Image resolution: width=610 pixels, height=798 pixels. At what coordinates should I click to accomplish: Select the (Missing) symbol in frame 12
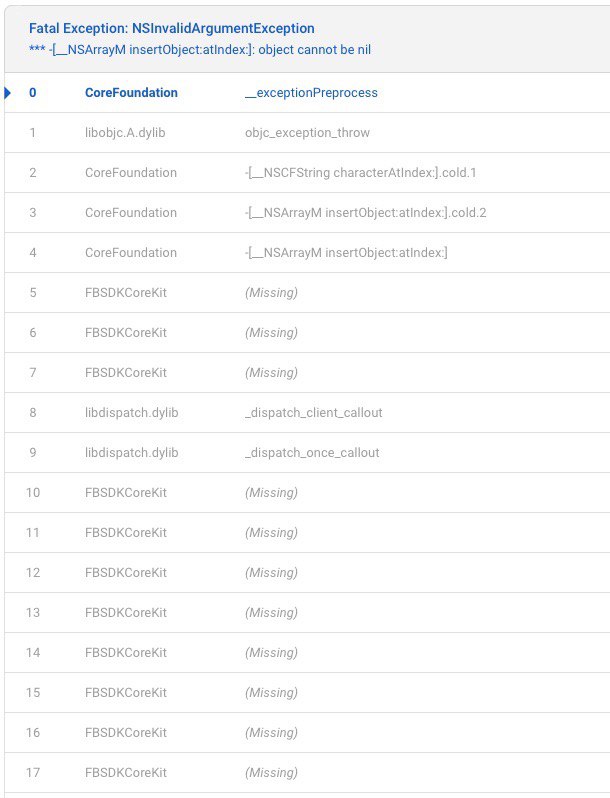271,573
